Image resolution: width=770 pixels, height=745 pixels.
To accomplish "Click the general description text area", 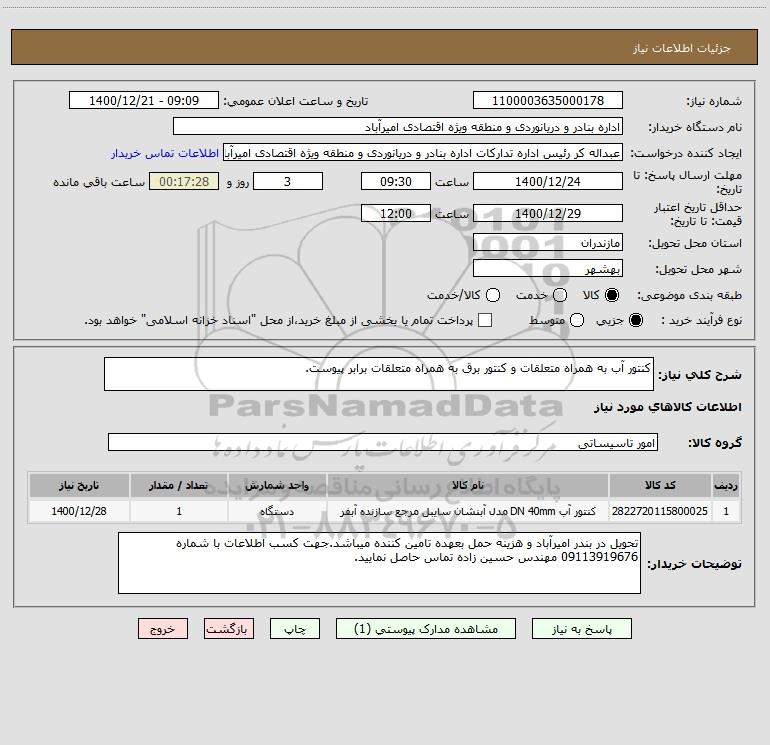I will 379,374.
